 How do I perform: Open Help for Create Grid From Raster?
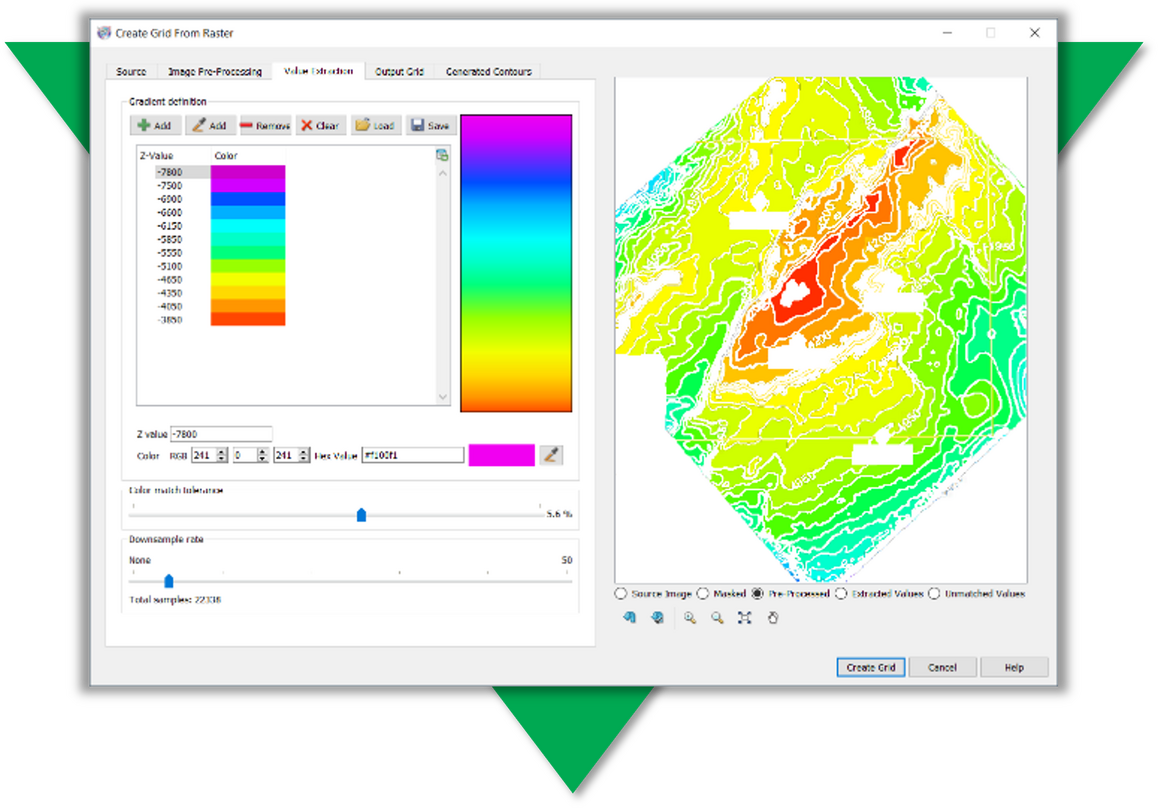[x=1014, y=667]
